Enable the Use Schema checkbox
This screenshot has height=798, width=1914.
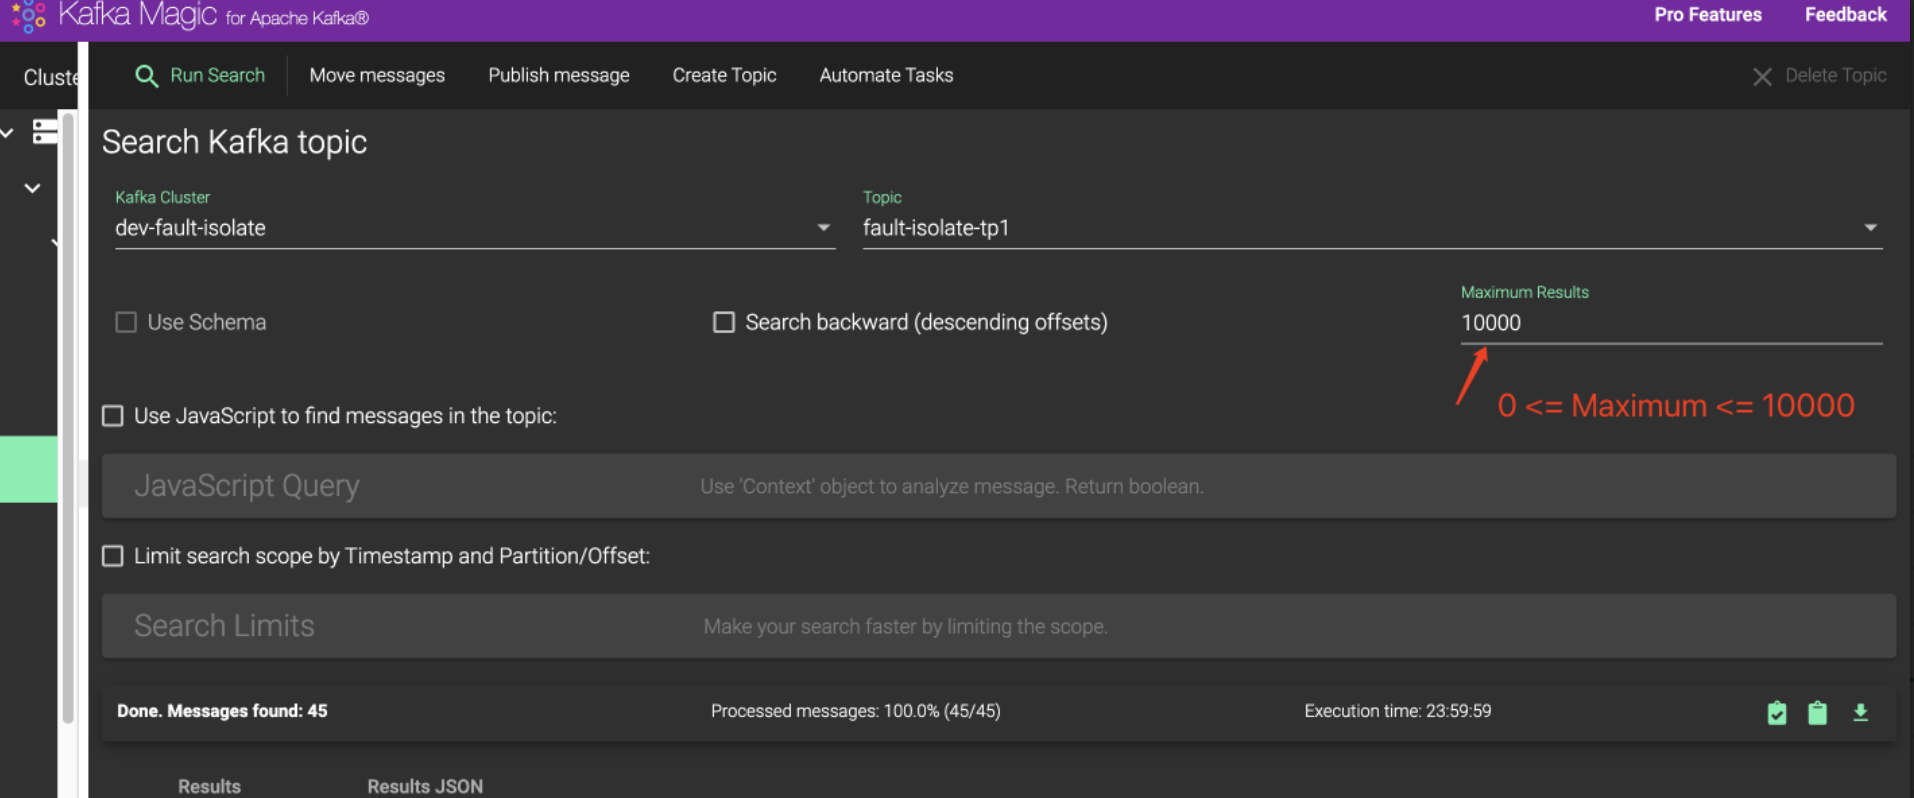point(126,322)
